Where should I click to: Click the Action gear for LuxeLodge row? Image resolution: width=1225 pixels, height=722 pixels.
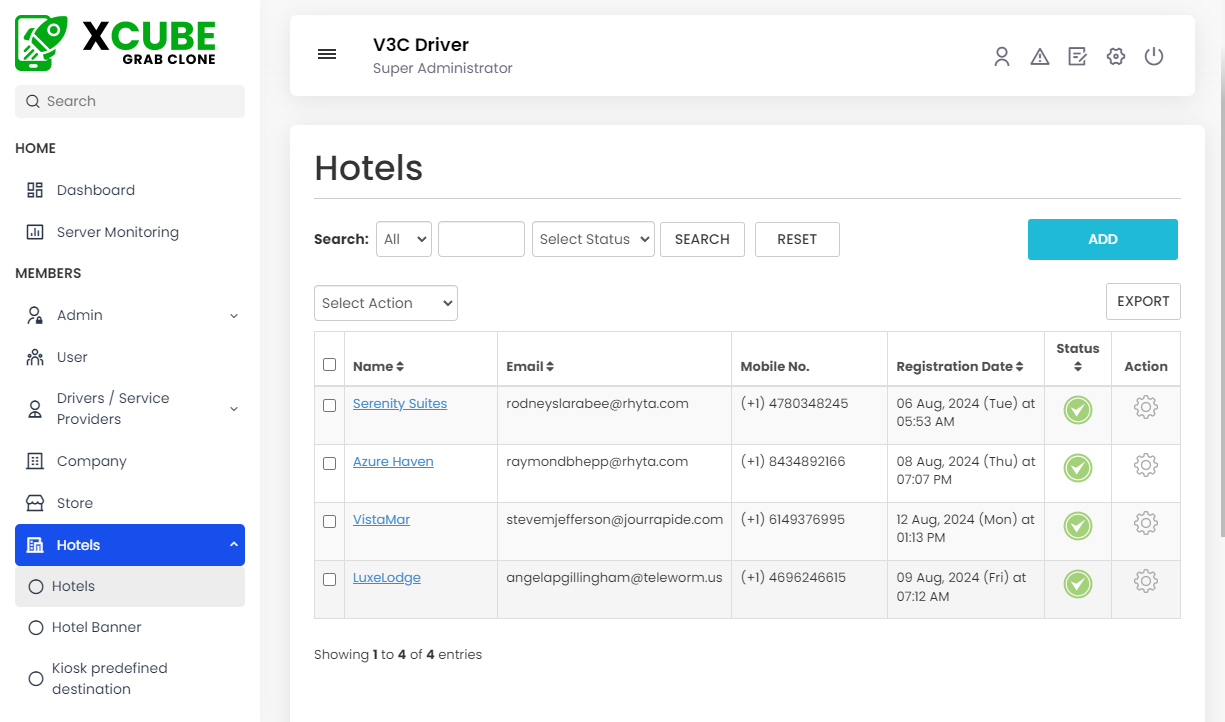[1145, 580]
